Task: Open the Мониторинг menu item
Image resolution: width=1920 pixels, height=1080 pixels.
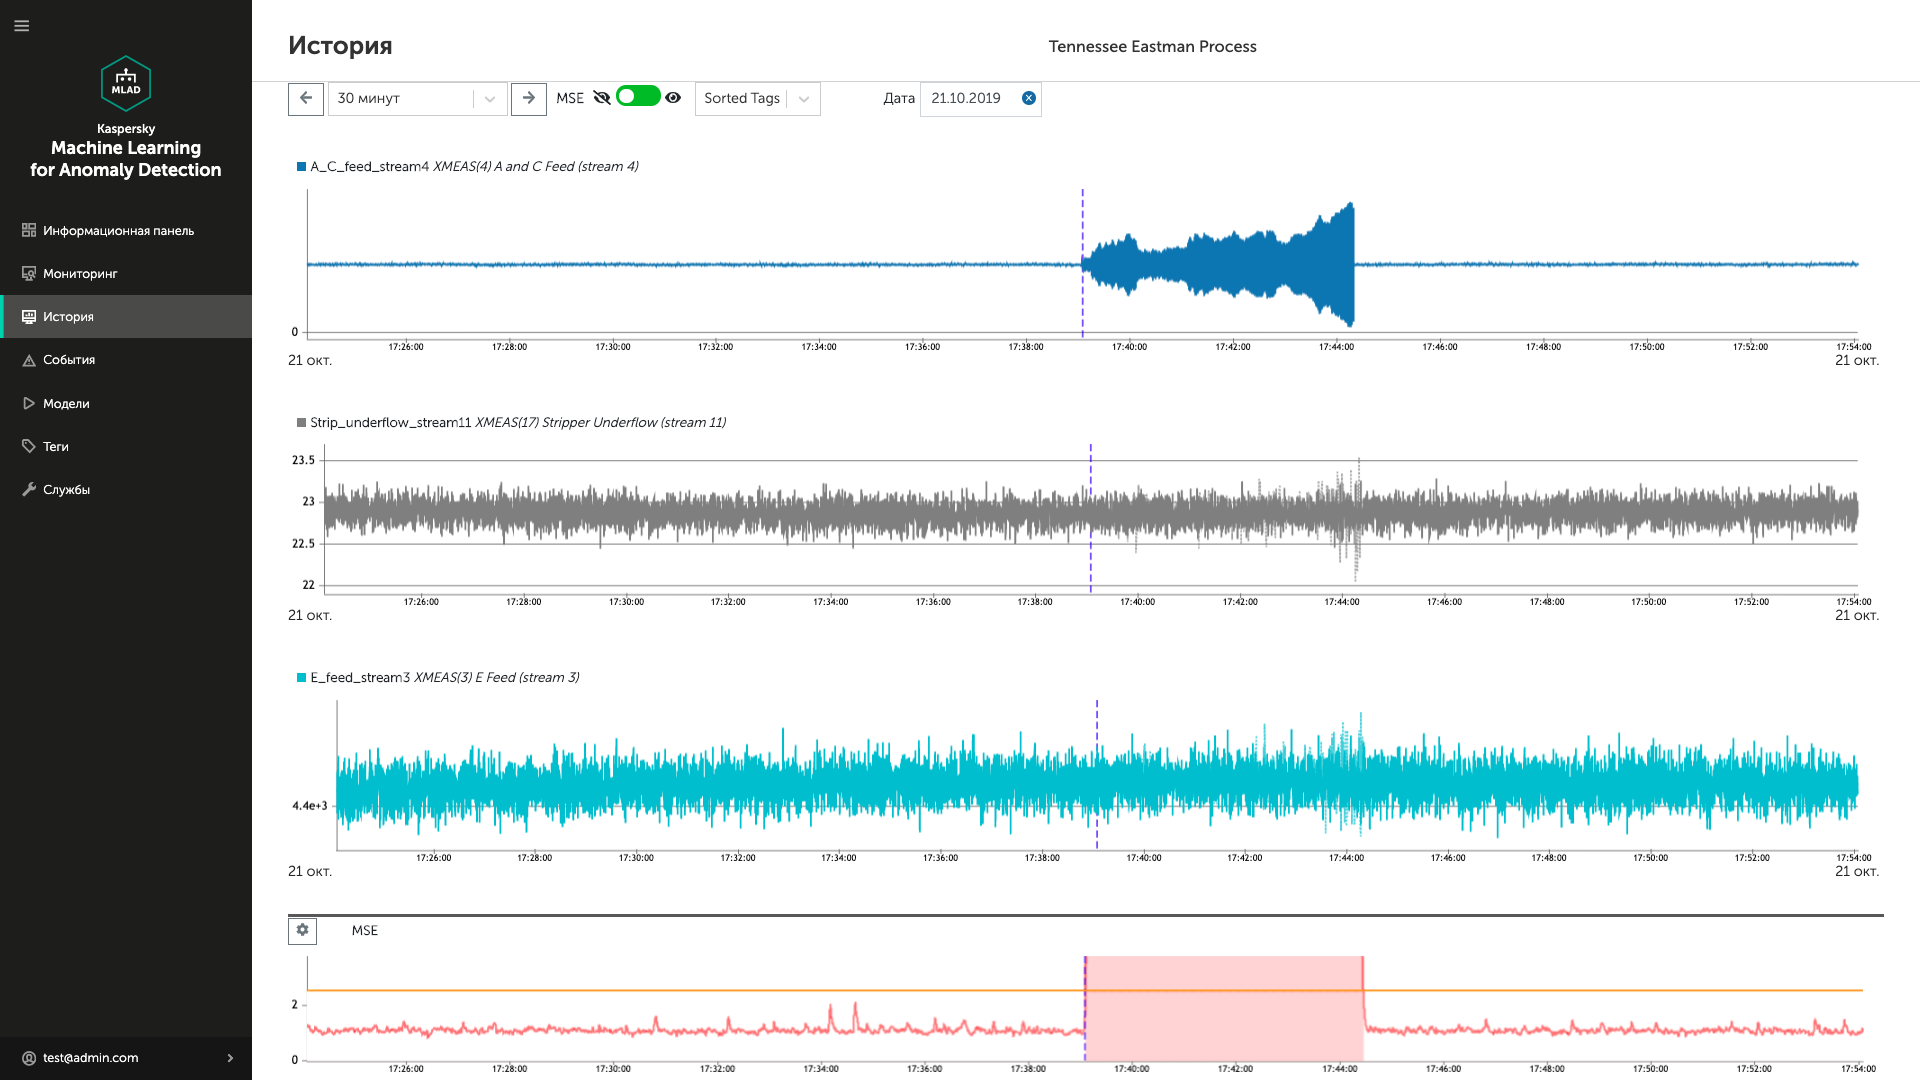Action: click(x=80, y=273)
